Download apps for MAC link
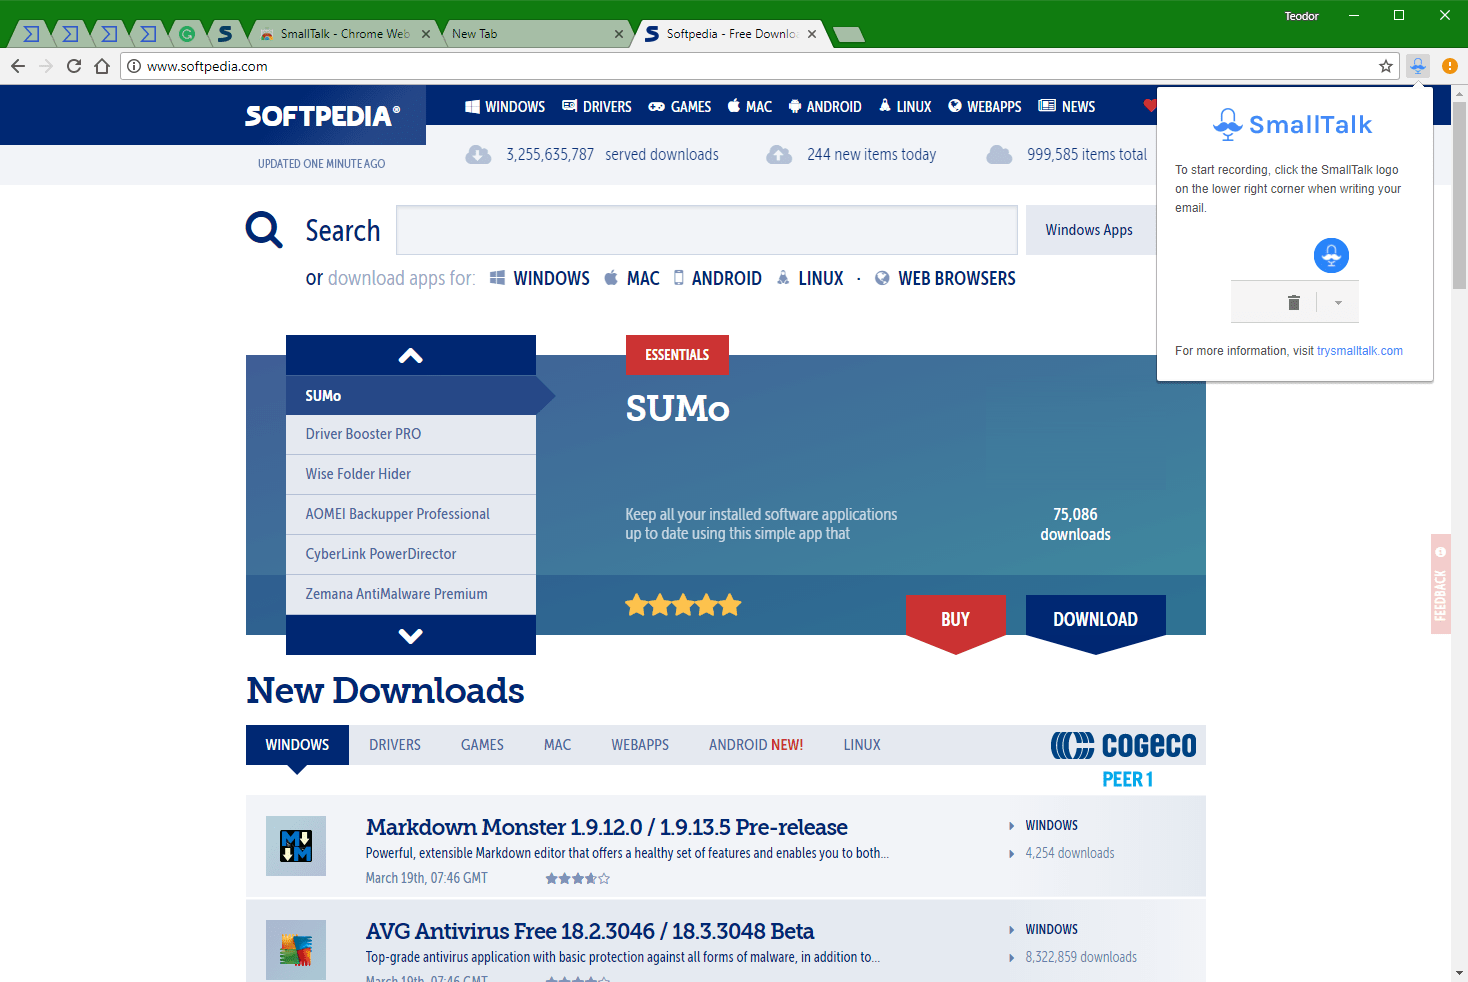This screenshot has height=982, width=1468. (632, 278)
